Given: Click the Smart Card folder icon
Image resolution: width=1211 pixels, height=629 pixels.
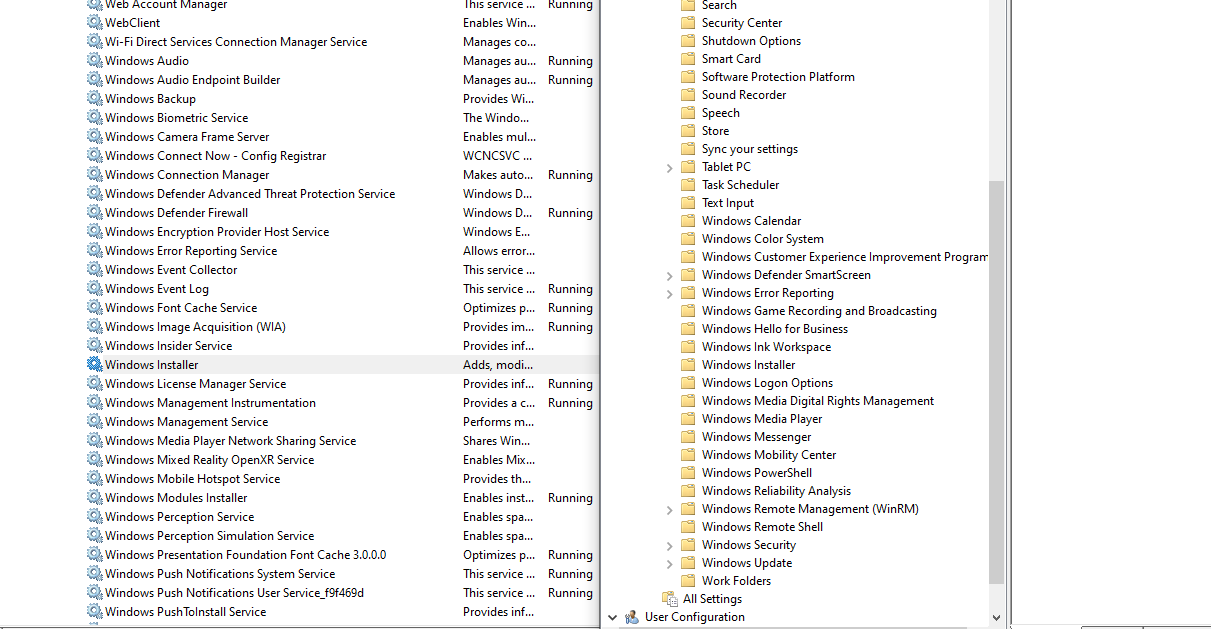Looking at the screenshot, I should pyautogui.click(x=688, y=59).
